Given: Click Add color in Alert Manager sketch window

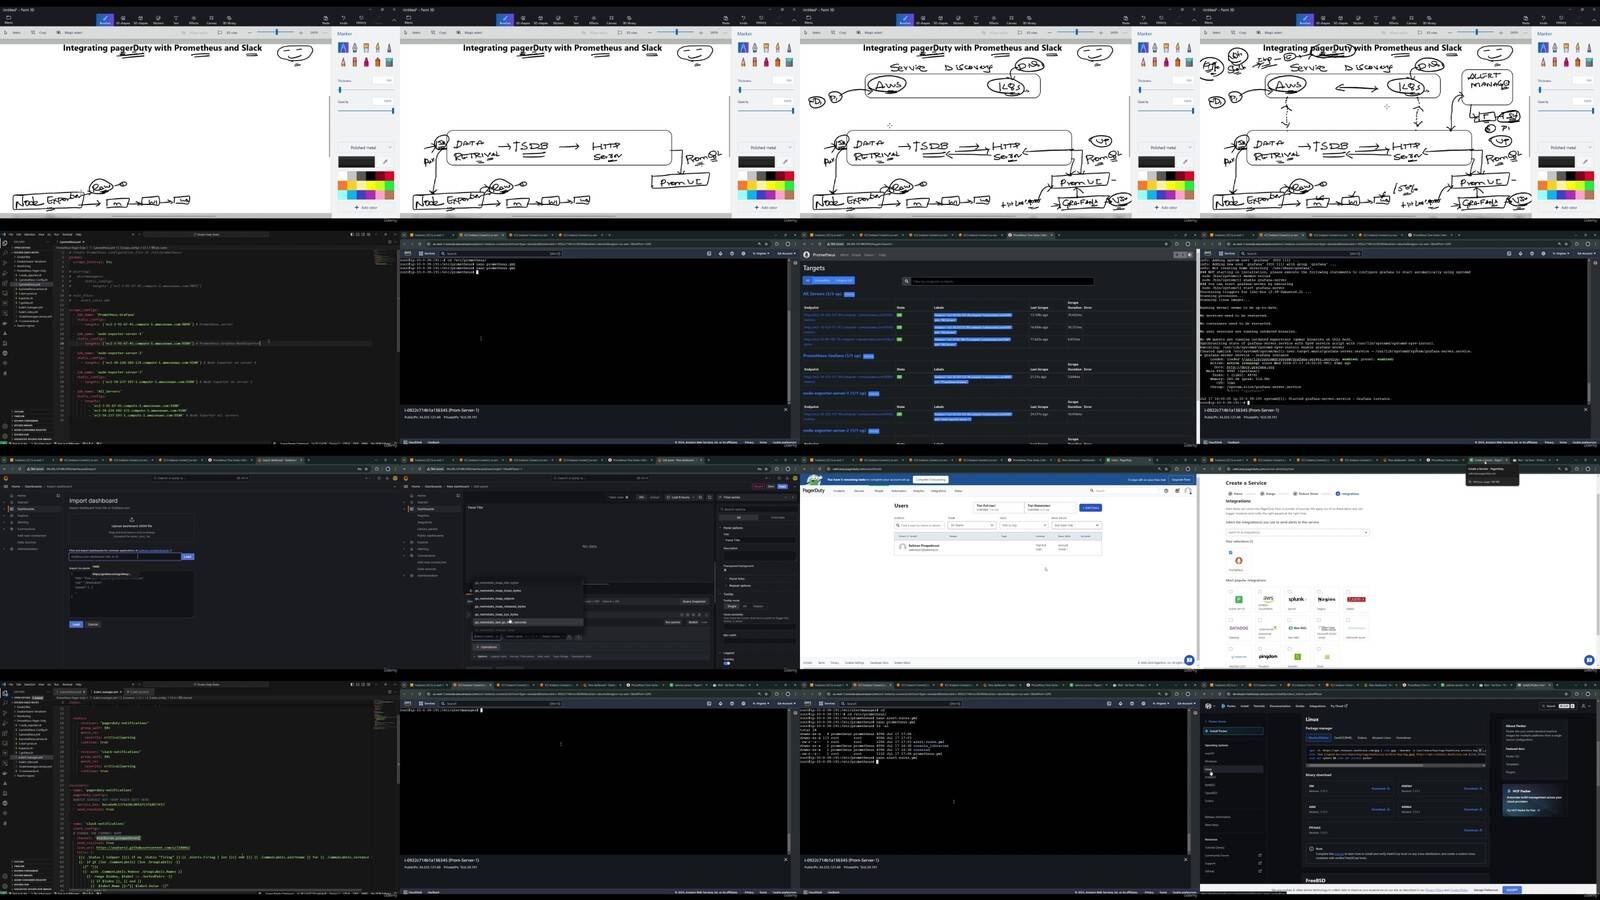Looking at the screenshot, I should [1566, 207].
